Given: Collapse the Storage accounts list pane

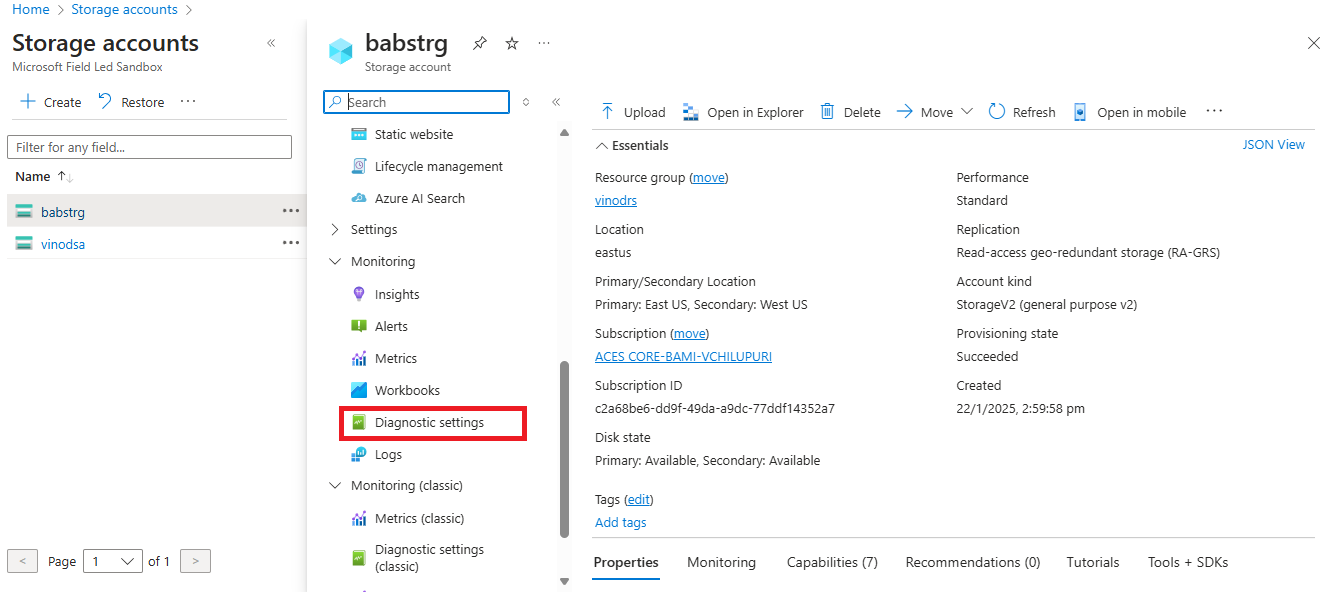Looking at the screenshot, I should coord(271,43).
